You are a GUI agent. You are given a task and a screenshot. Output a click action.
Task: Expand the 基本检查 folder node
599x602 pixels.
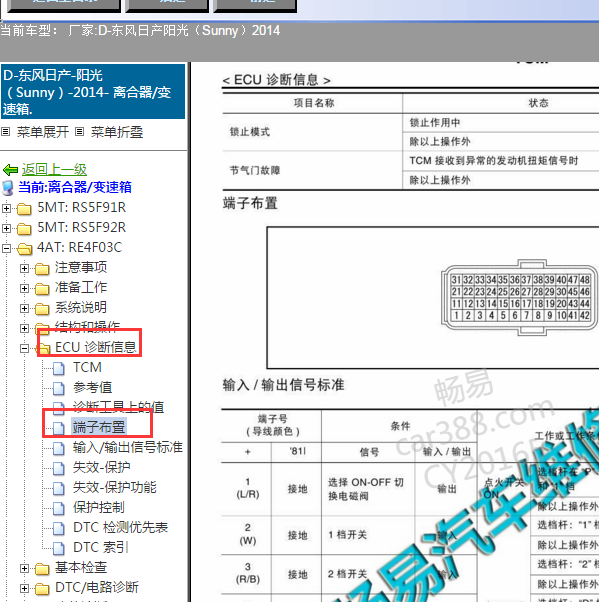24,568
